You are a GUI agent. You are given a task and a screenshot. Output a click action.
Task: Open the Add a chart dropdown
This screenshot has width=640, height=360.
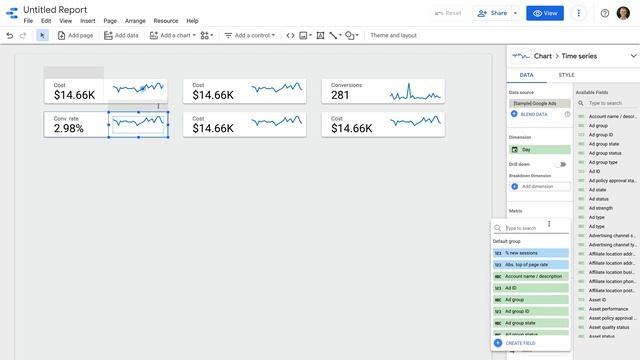tap(173, 36)
